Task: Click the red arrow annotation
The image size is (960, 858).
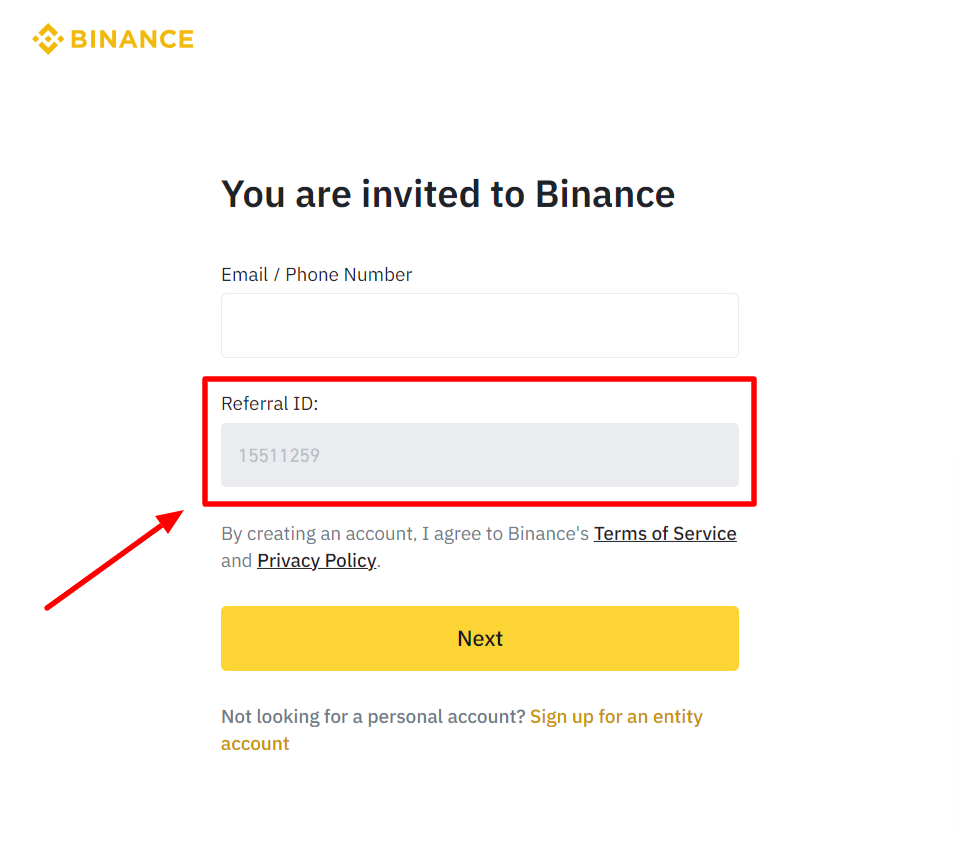Action: 114,560
